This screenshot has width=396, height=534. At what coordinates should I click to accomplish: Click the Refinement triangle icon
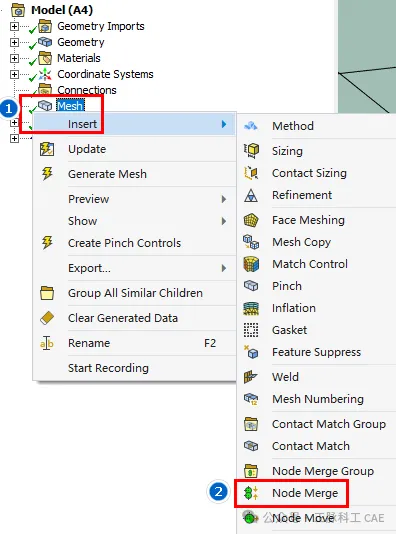point(251,195)
